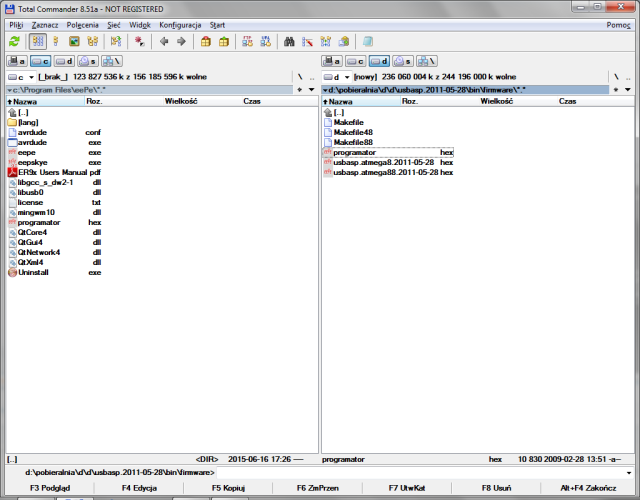The height and width of the screenshot is (500, 640).
Task: Click the F5 Kopiuj button
Action: [x=228, y=488]
